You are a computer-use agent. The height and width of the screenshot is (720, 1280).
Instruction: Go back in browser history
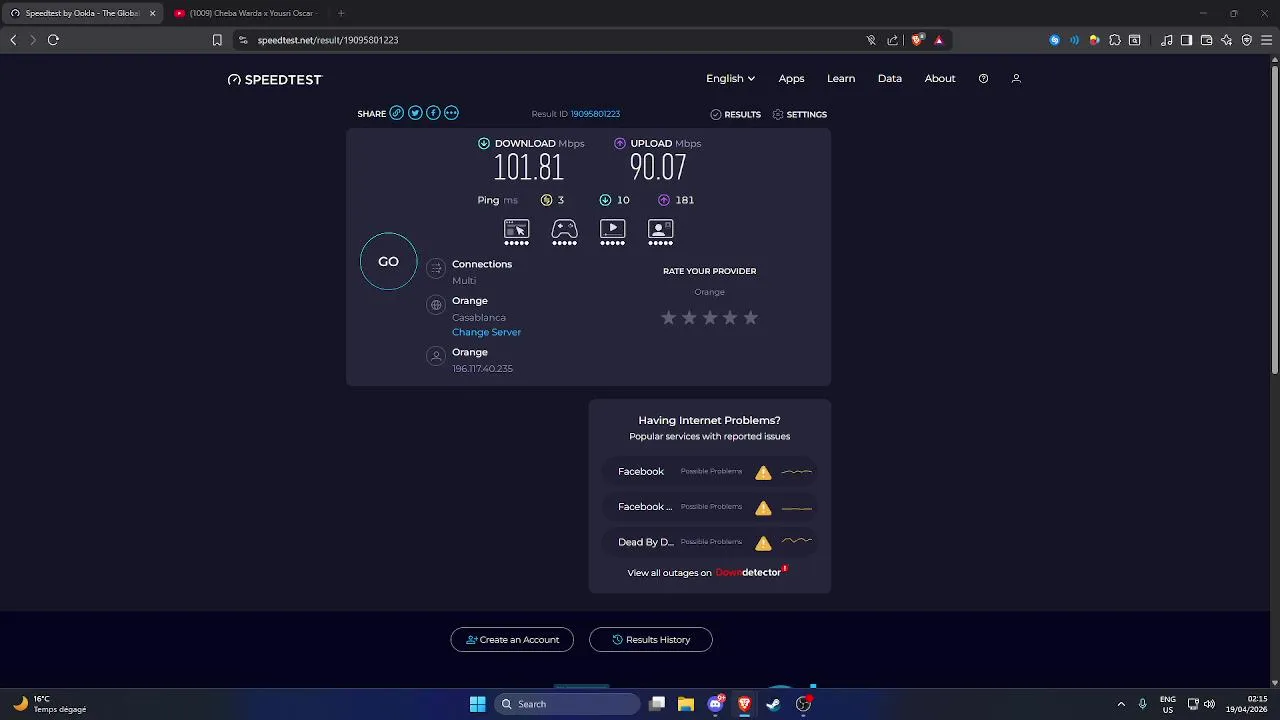point(13,40)
